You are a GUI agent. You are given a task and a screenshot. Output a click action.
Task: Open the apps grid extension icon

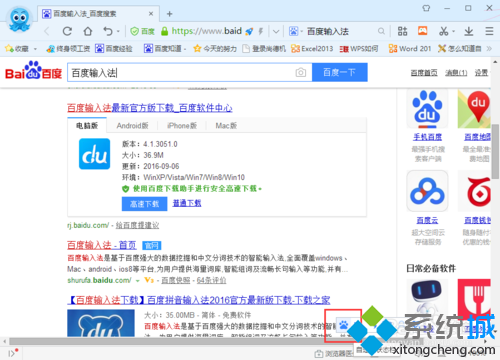pos(402,31)
